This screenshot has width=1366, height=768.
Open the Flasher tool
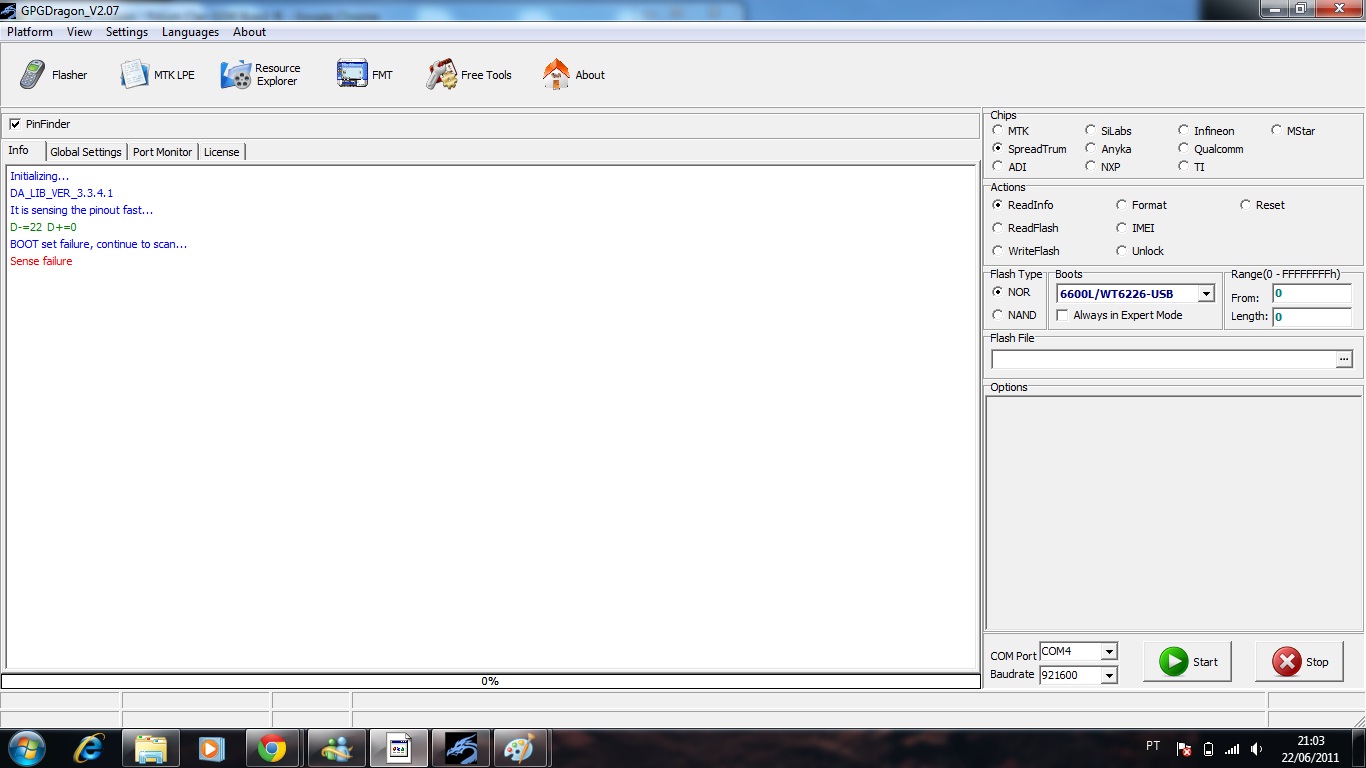click(x=54, y=75)
